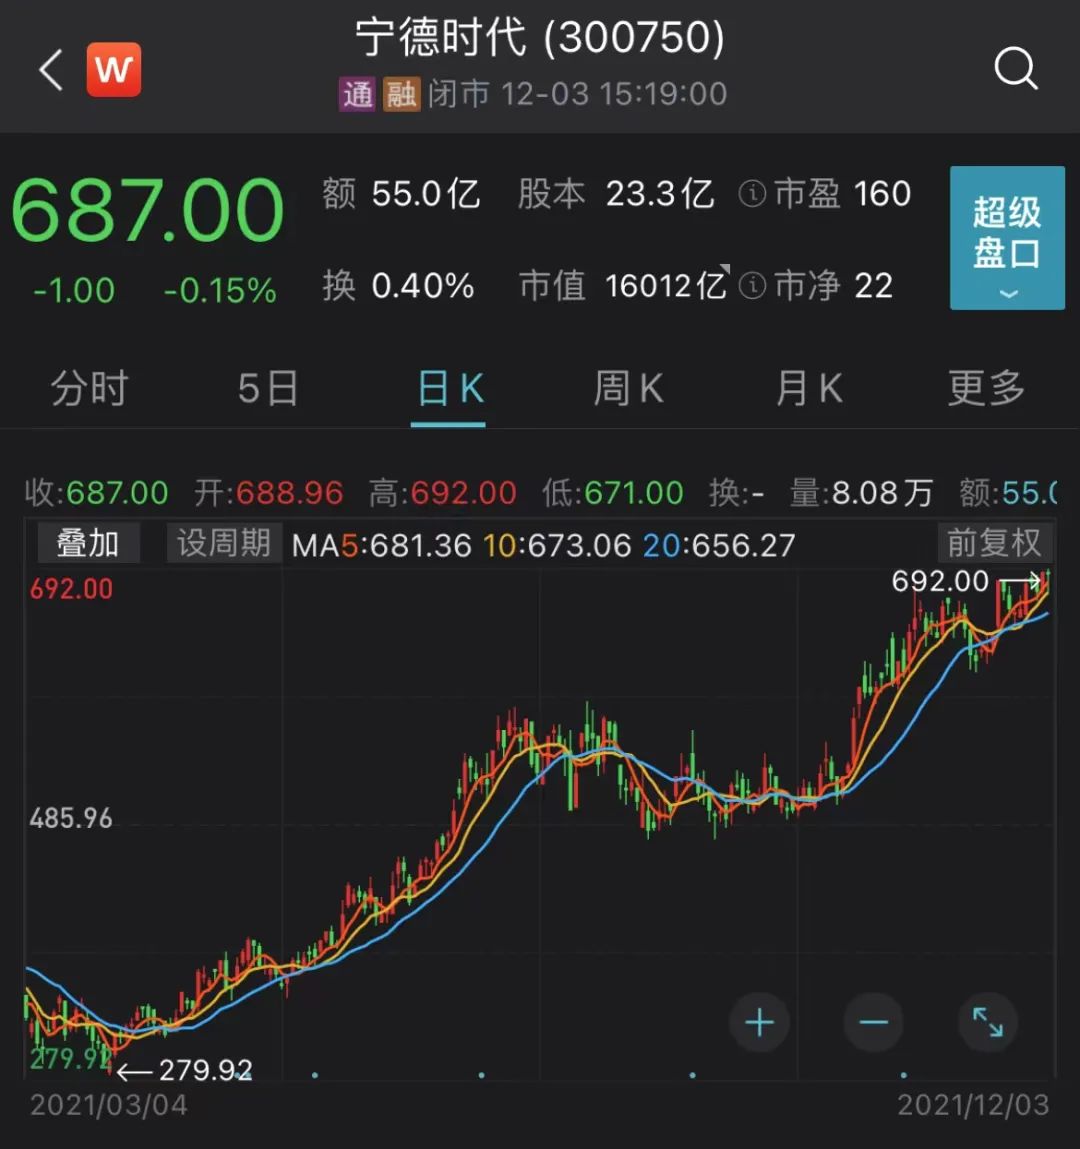Tap the orange 融 badge
The height and width of the screenshot is (1149, 1080).
401,94
